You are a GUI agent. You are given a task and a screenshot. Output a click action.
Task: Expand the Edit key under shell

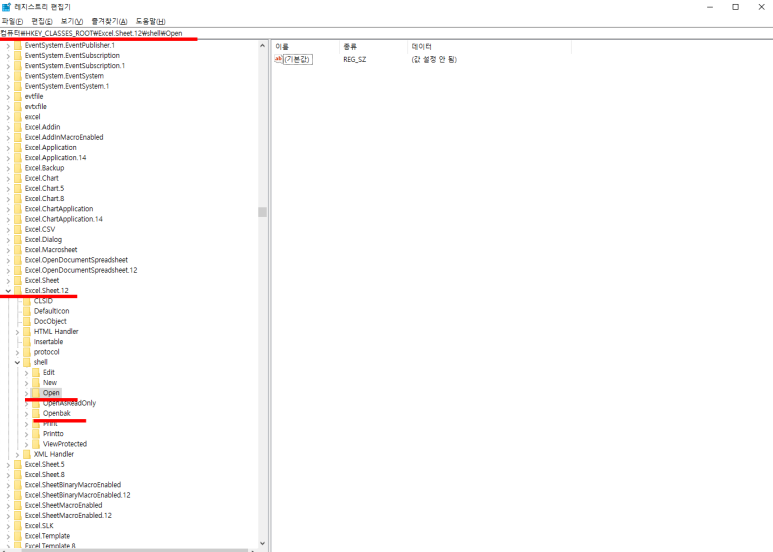point(26,373)
